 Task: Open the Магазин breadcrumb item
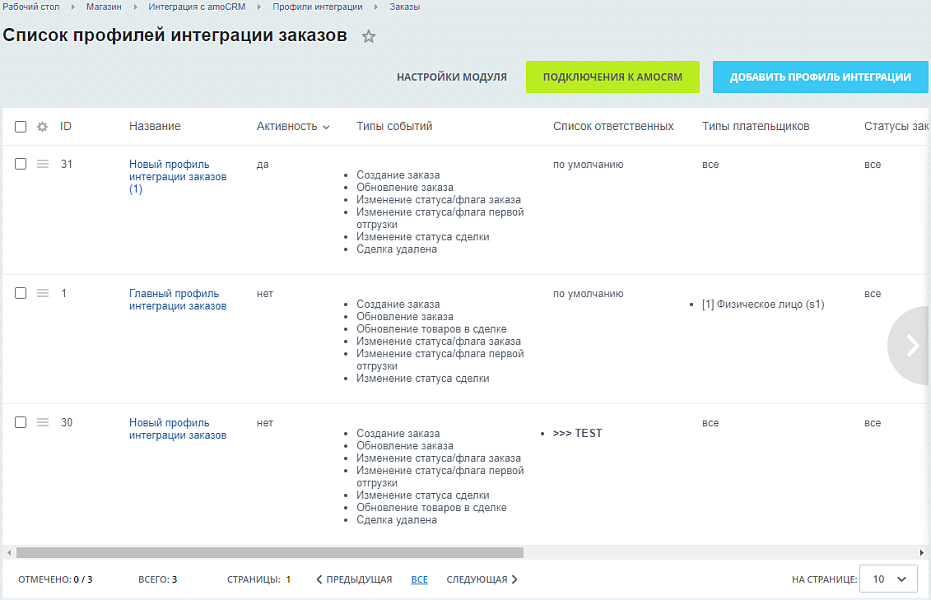coord(96,8)
